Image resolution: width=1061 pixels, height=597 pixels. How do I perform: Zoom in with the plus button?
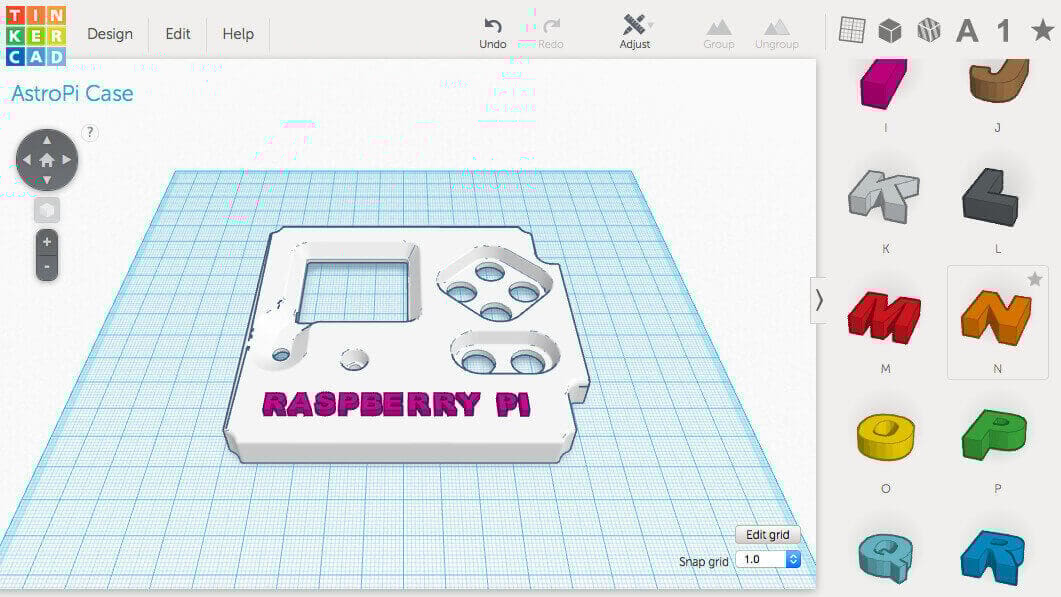pyautogui.click(x=47, y=242)
